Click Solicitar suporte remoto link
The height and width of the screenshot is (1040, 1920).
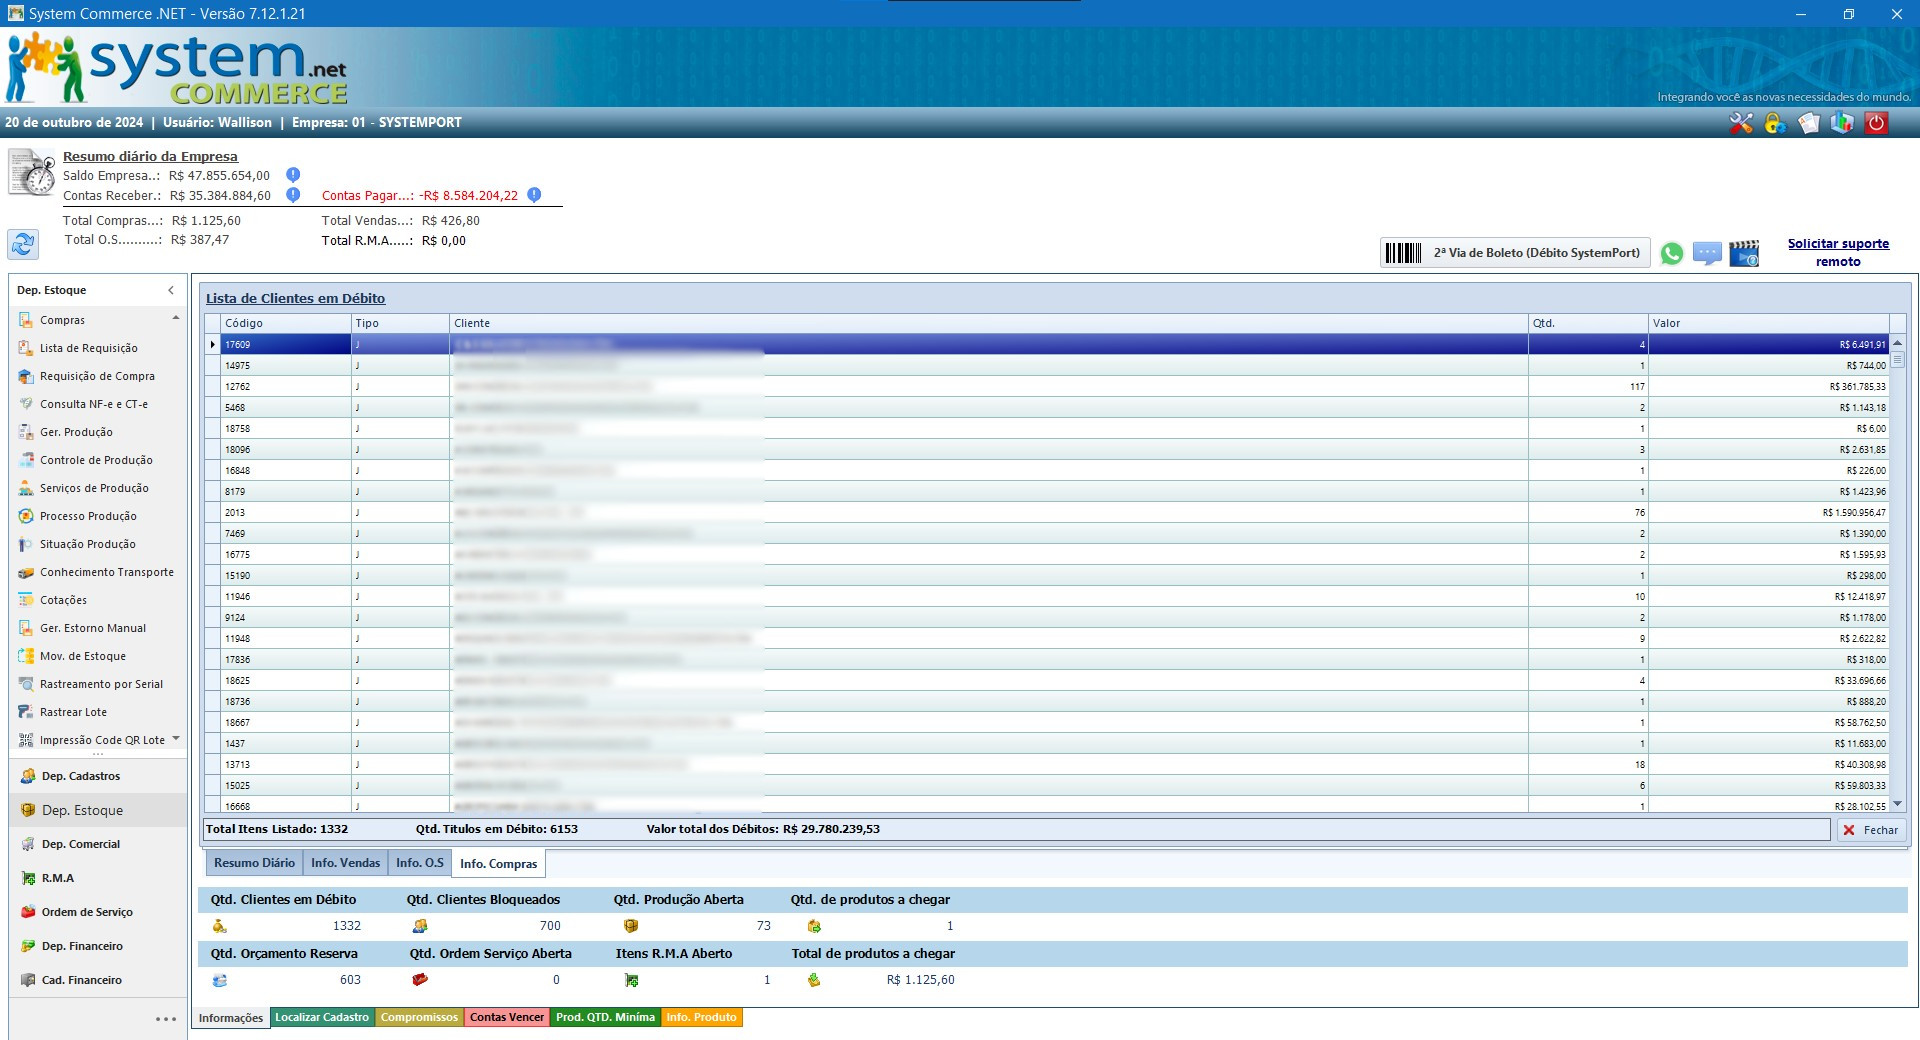(x=1838, y=252)
